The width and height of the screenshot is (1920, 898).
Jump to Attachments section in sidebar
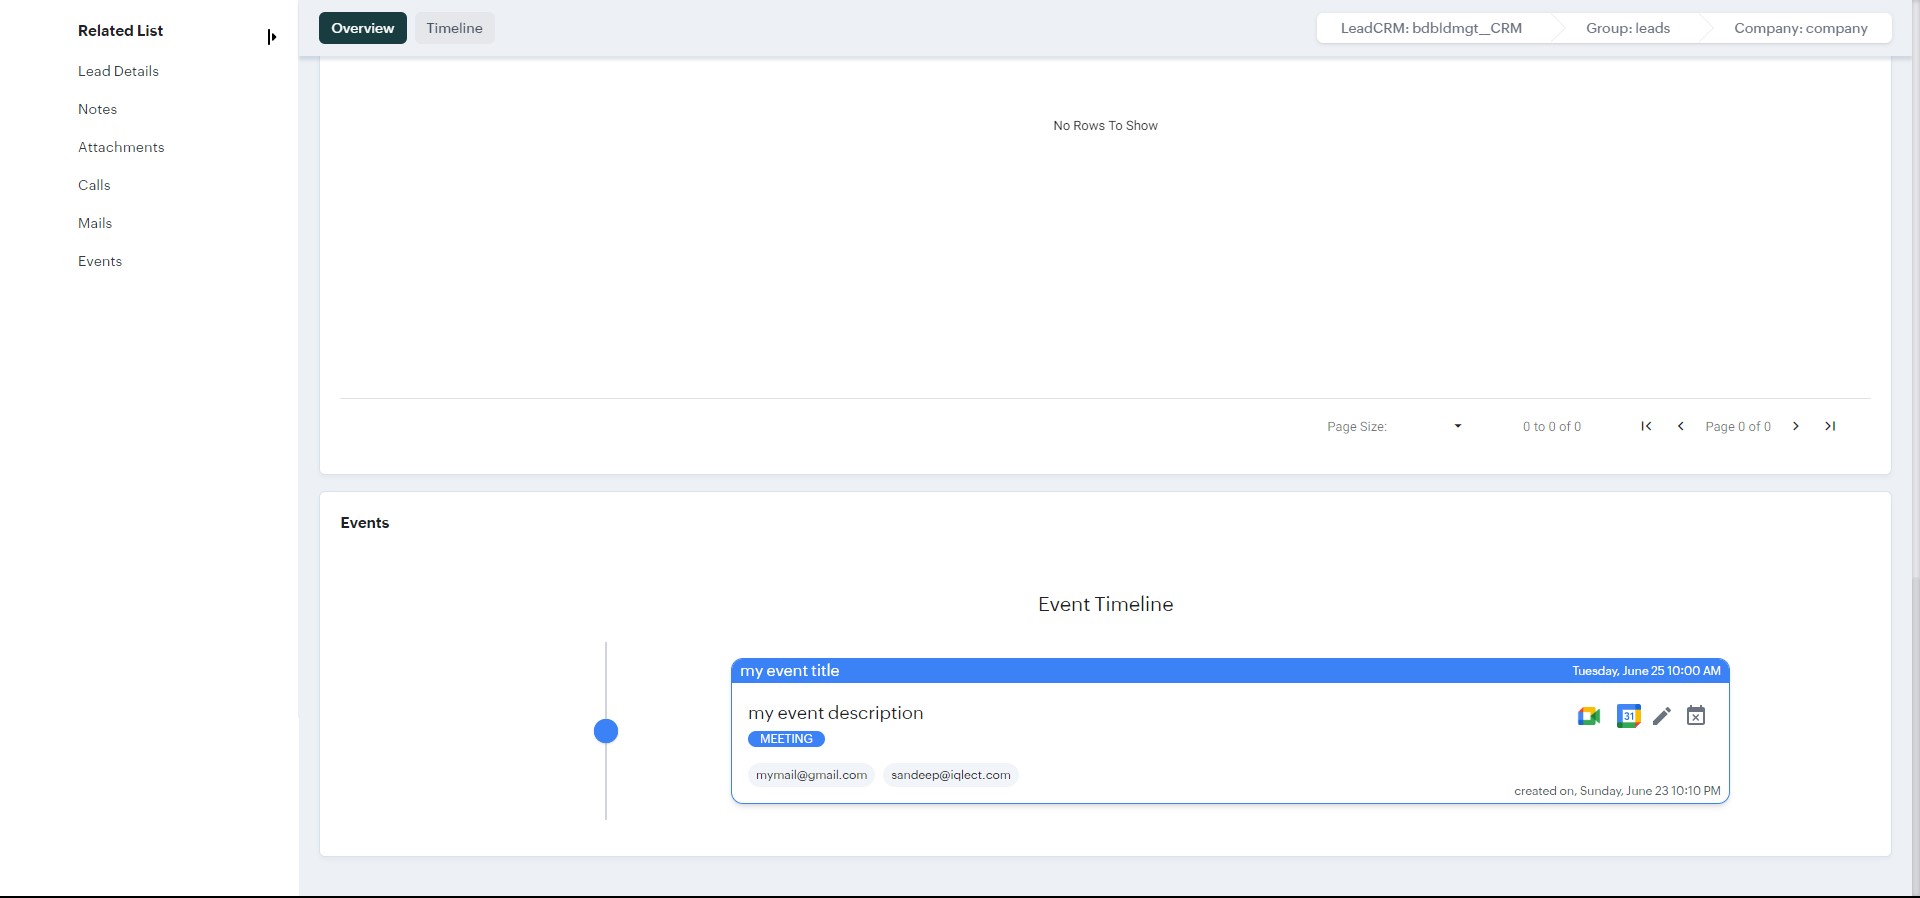coord(121,147)
